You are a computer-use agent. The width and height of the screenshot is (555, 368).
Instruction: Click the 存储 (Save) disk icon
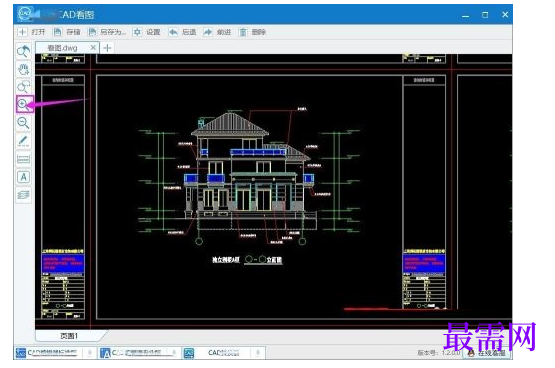click(57, 32)
